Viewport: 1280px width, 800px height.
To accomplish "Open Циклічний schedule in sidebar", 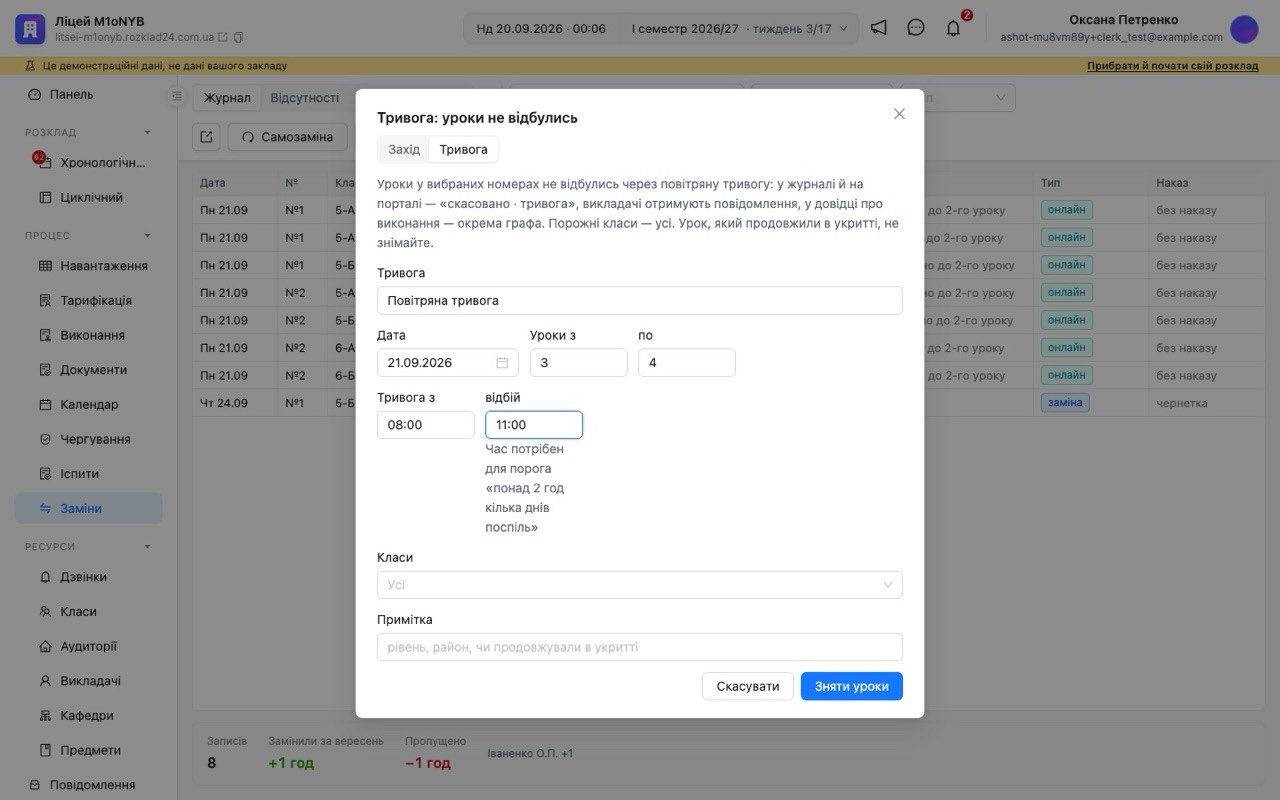I will pos(88,197).
